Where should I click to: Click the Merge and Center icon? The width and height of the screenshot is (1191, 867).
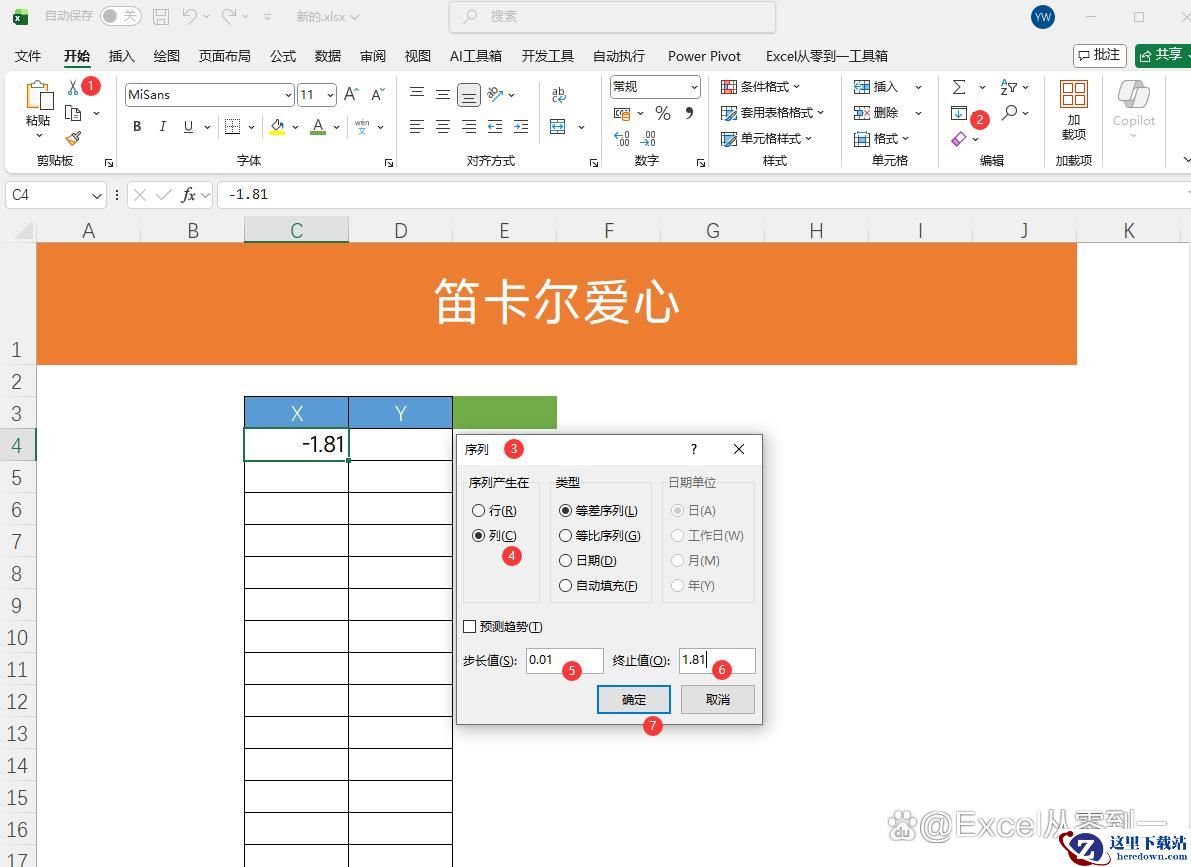click(558, 127)
